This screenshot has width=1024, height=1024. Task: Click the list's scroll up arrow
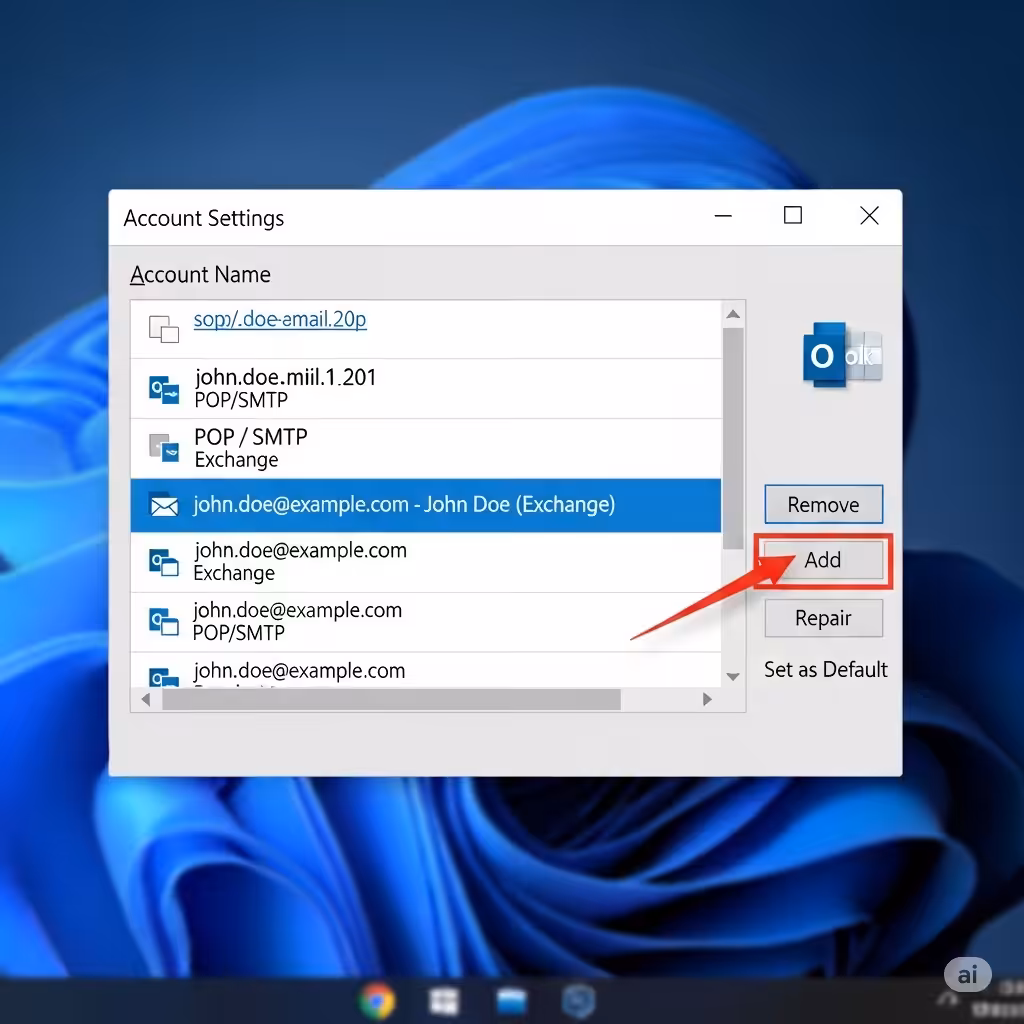[733, 315]
